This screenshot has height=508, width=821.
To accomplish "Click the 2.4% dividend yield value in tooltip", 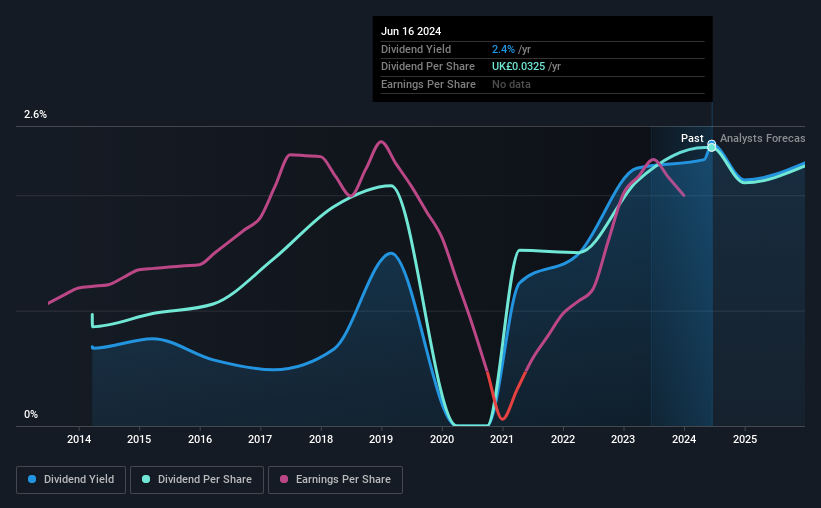I will click(503, 49).
